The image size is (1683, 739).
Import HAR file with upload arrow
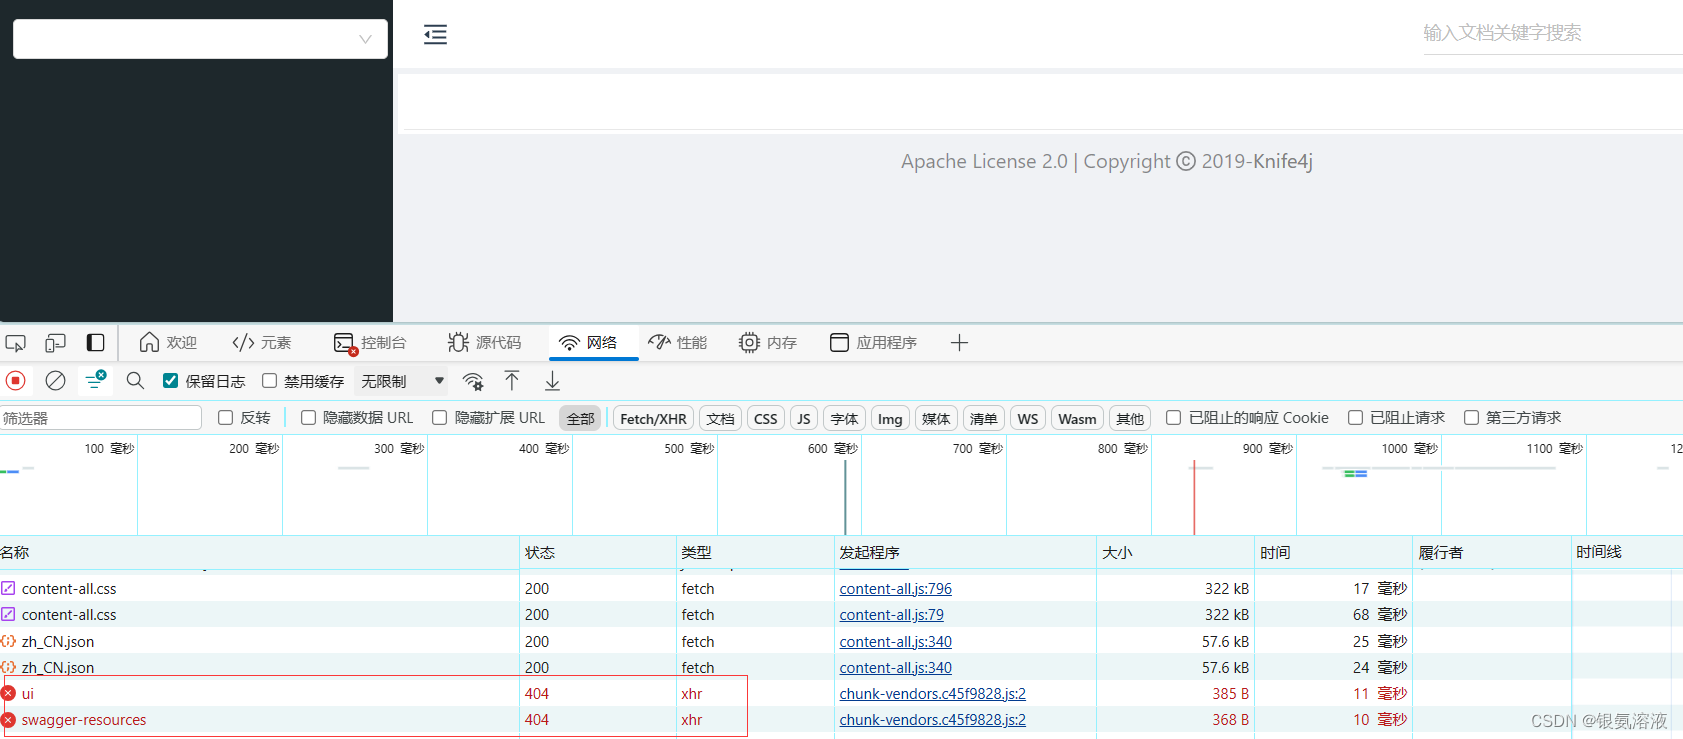click(x=512, y=380)
